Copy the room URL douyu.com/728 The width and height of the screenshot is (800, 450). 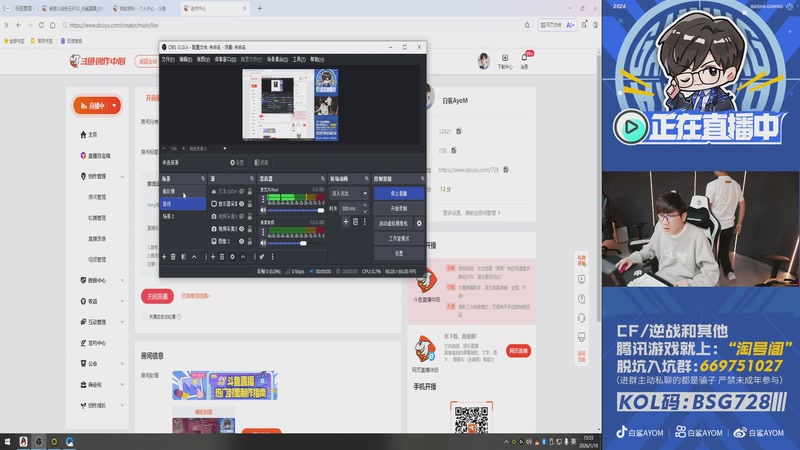click(506, 169)
